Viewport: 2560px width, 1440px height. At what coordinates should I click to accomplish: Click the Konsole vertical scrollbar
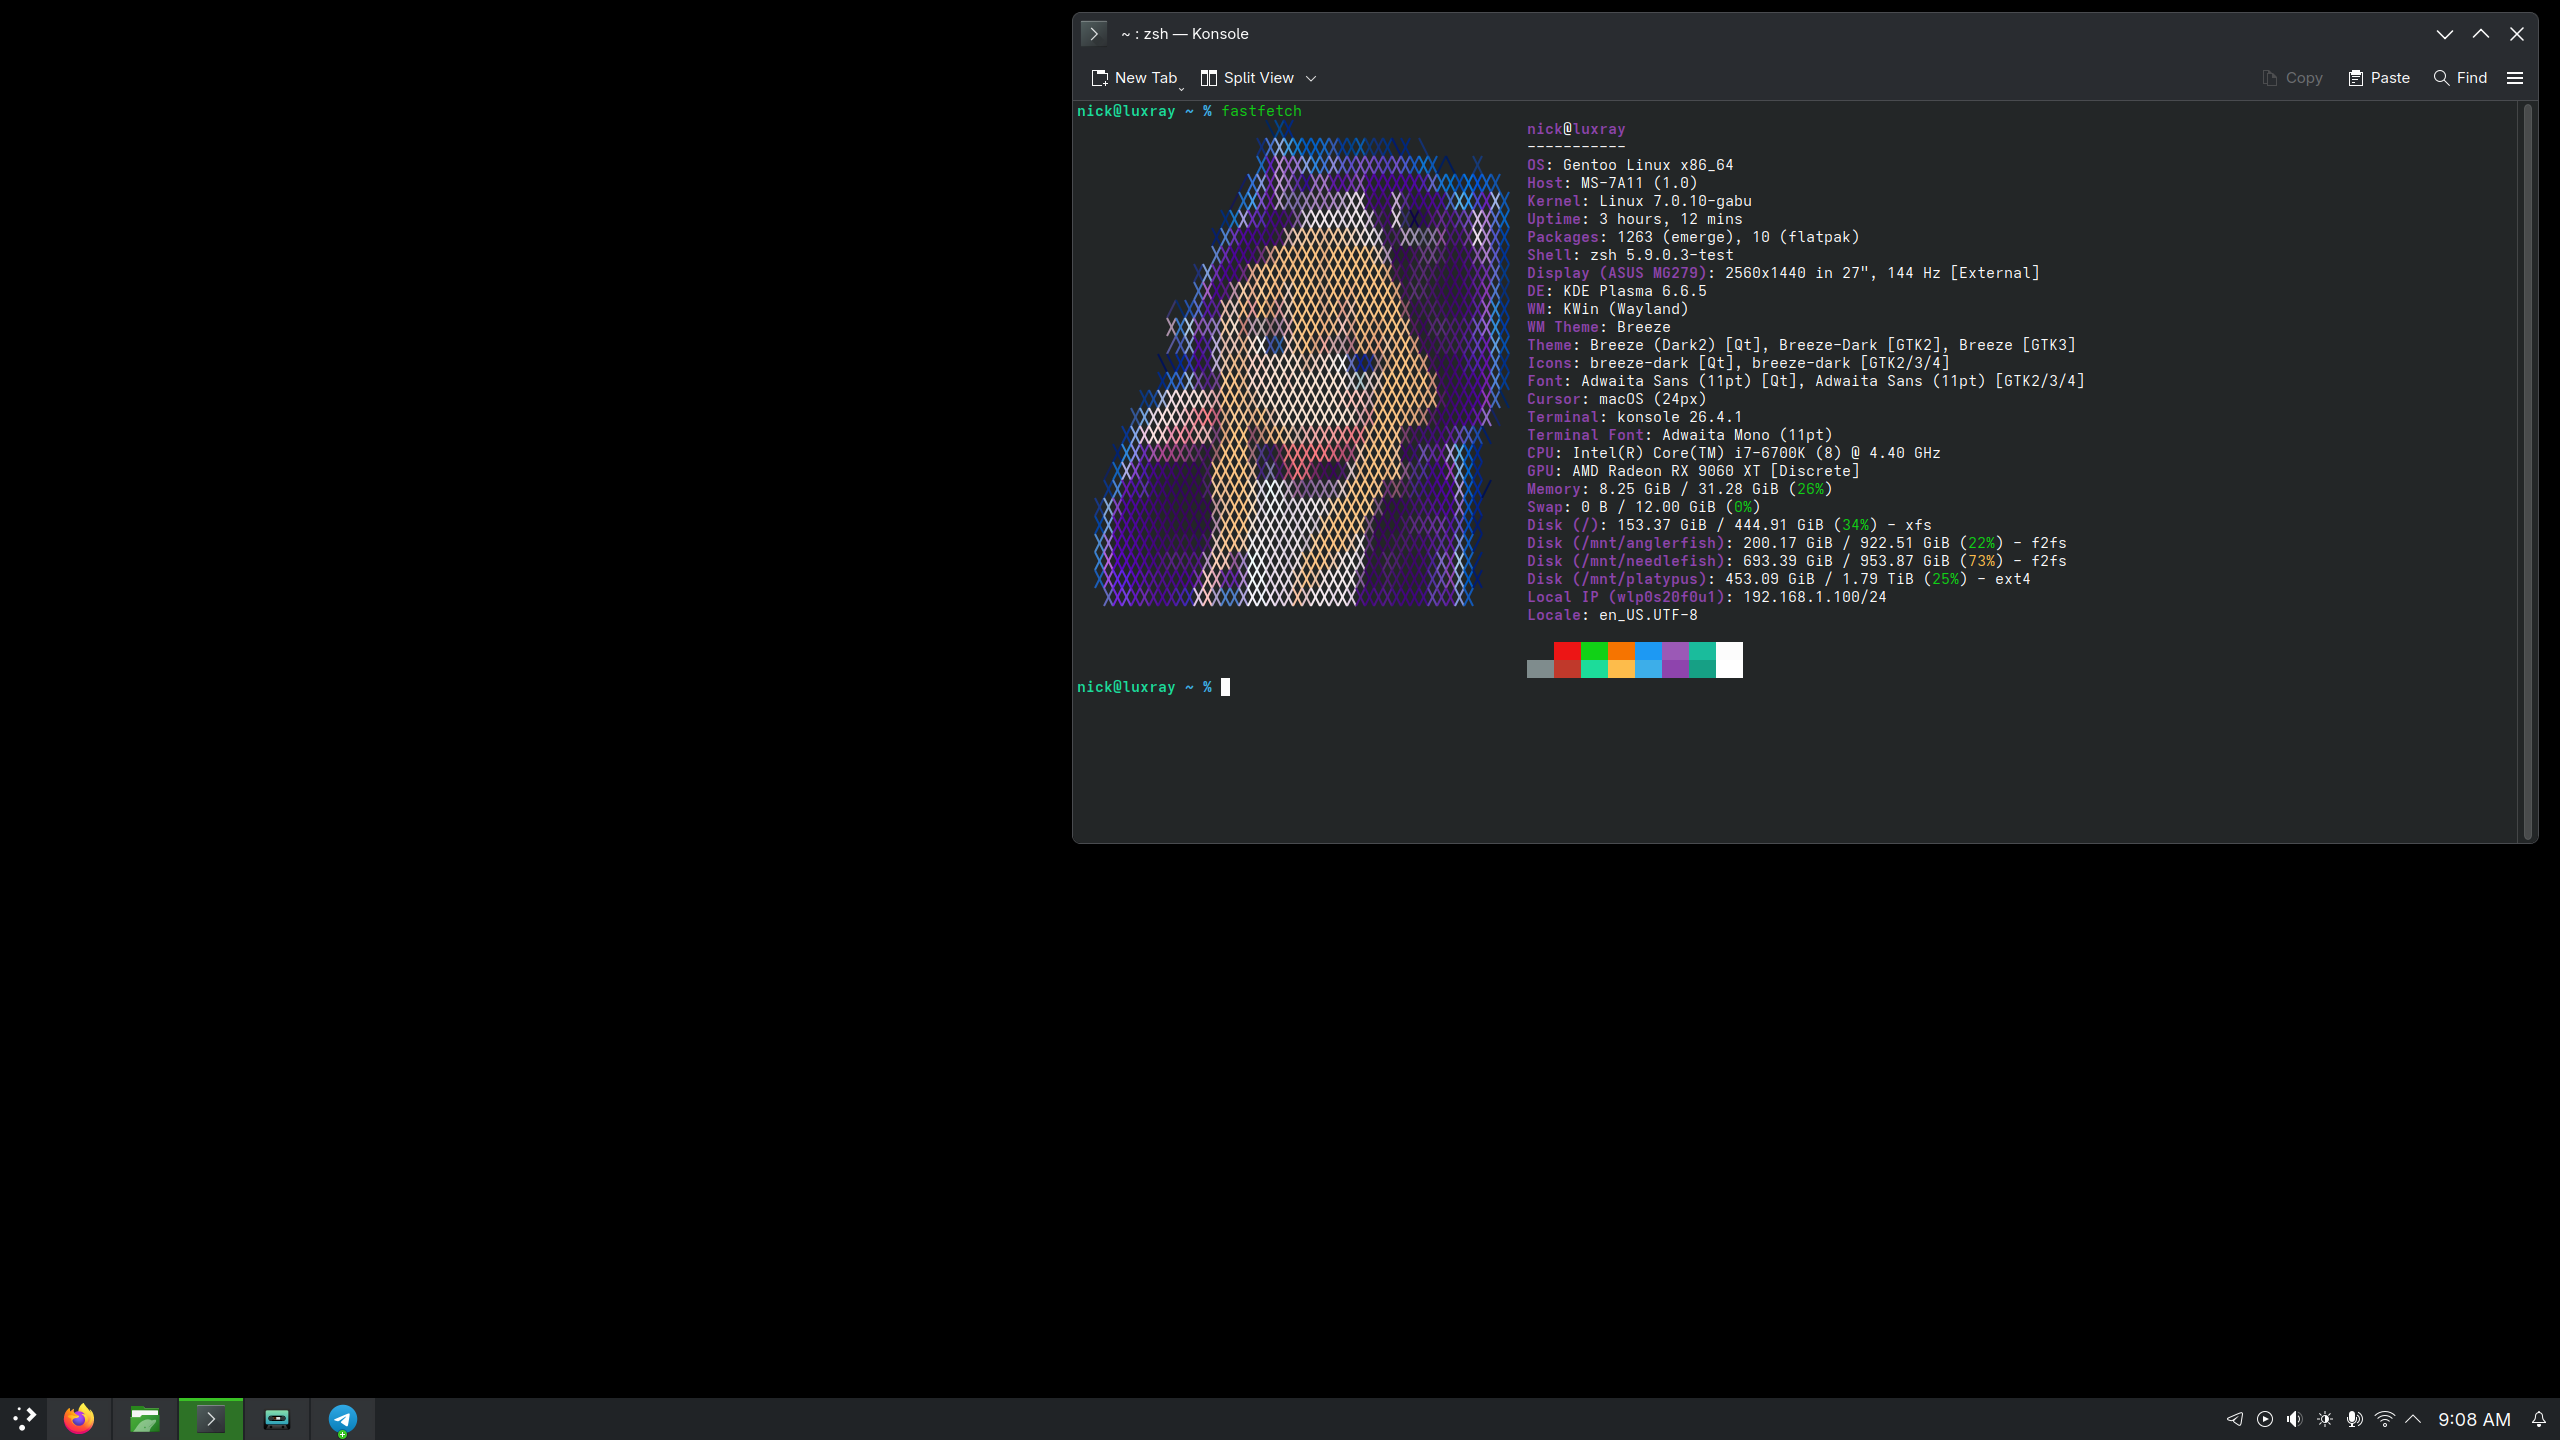coord(2527,471)
